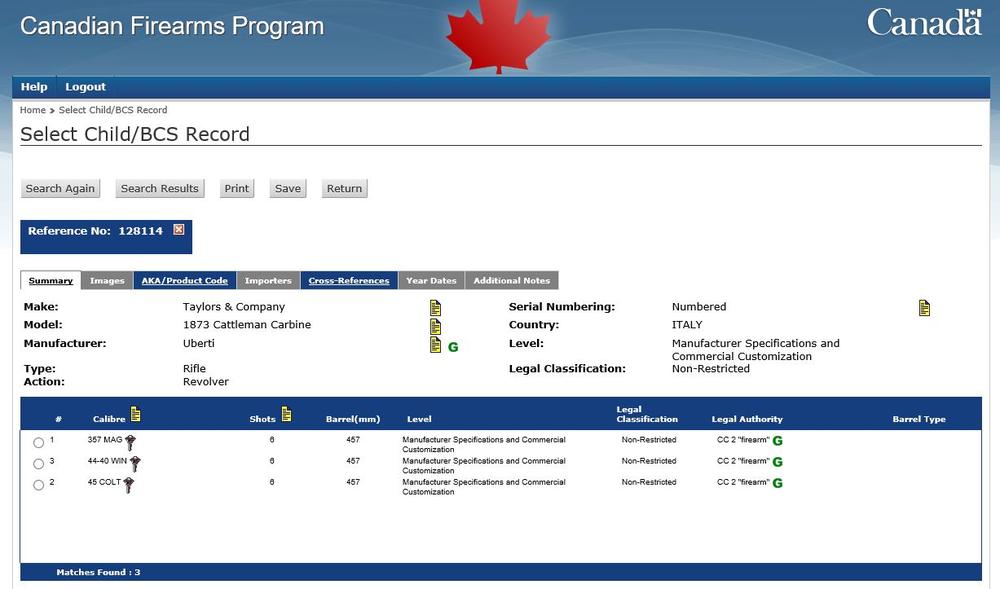Click the Calibre column header
The width and height of the screenshot is (1000, 589).
(109, 419)
